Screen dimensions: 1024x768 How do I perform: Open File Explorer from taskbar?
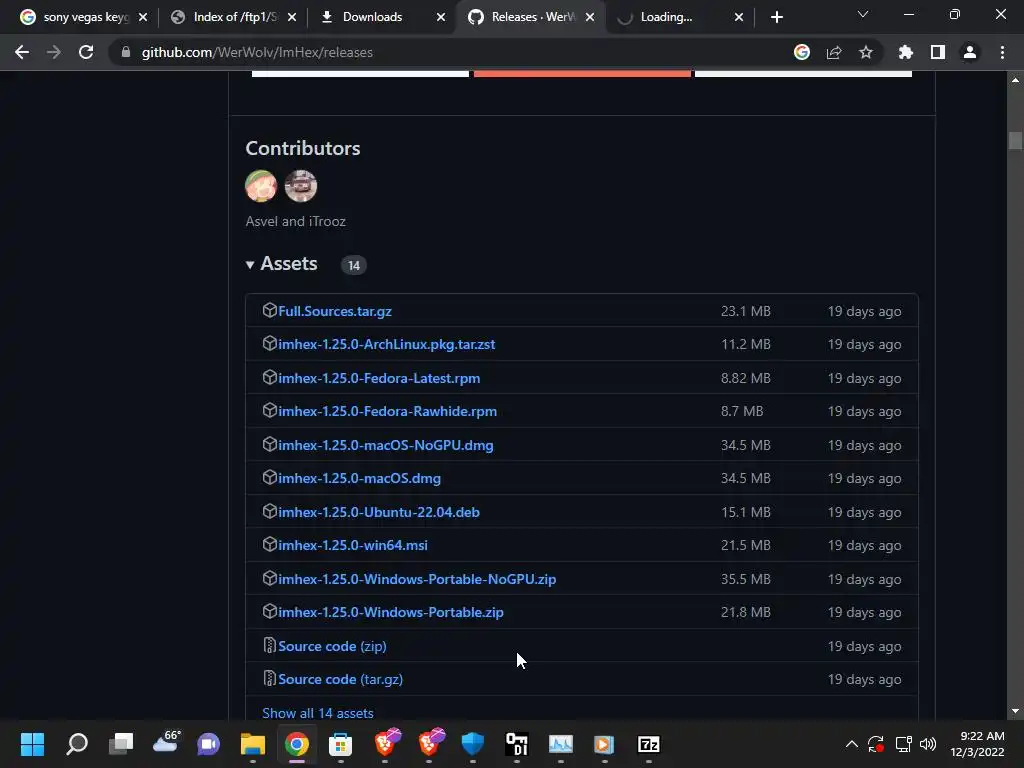click(x=253, y=744)
